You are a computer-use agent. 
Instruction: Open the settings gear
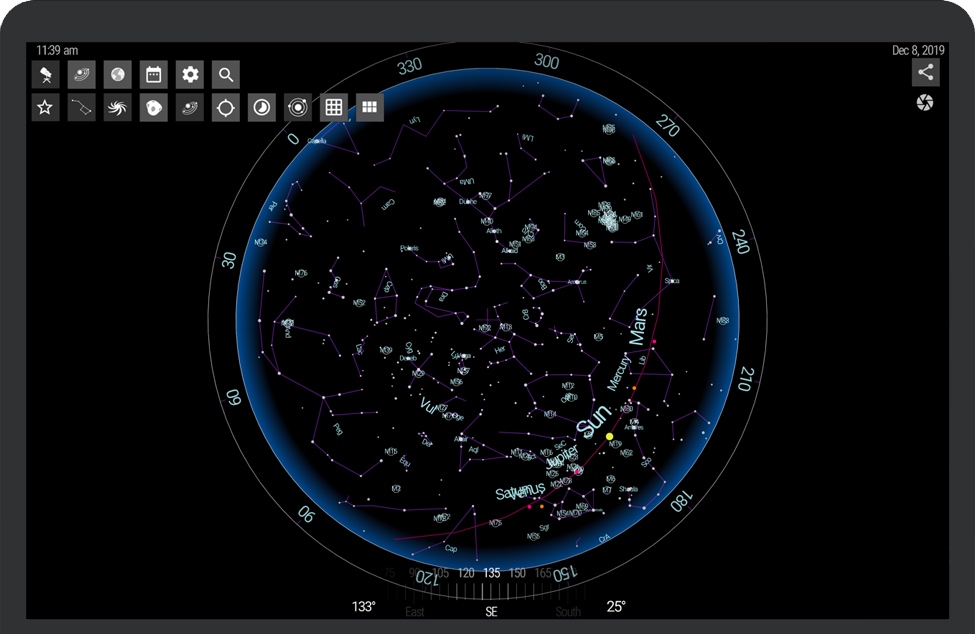point(190,74)
